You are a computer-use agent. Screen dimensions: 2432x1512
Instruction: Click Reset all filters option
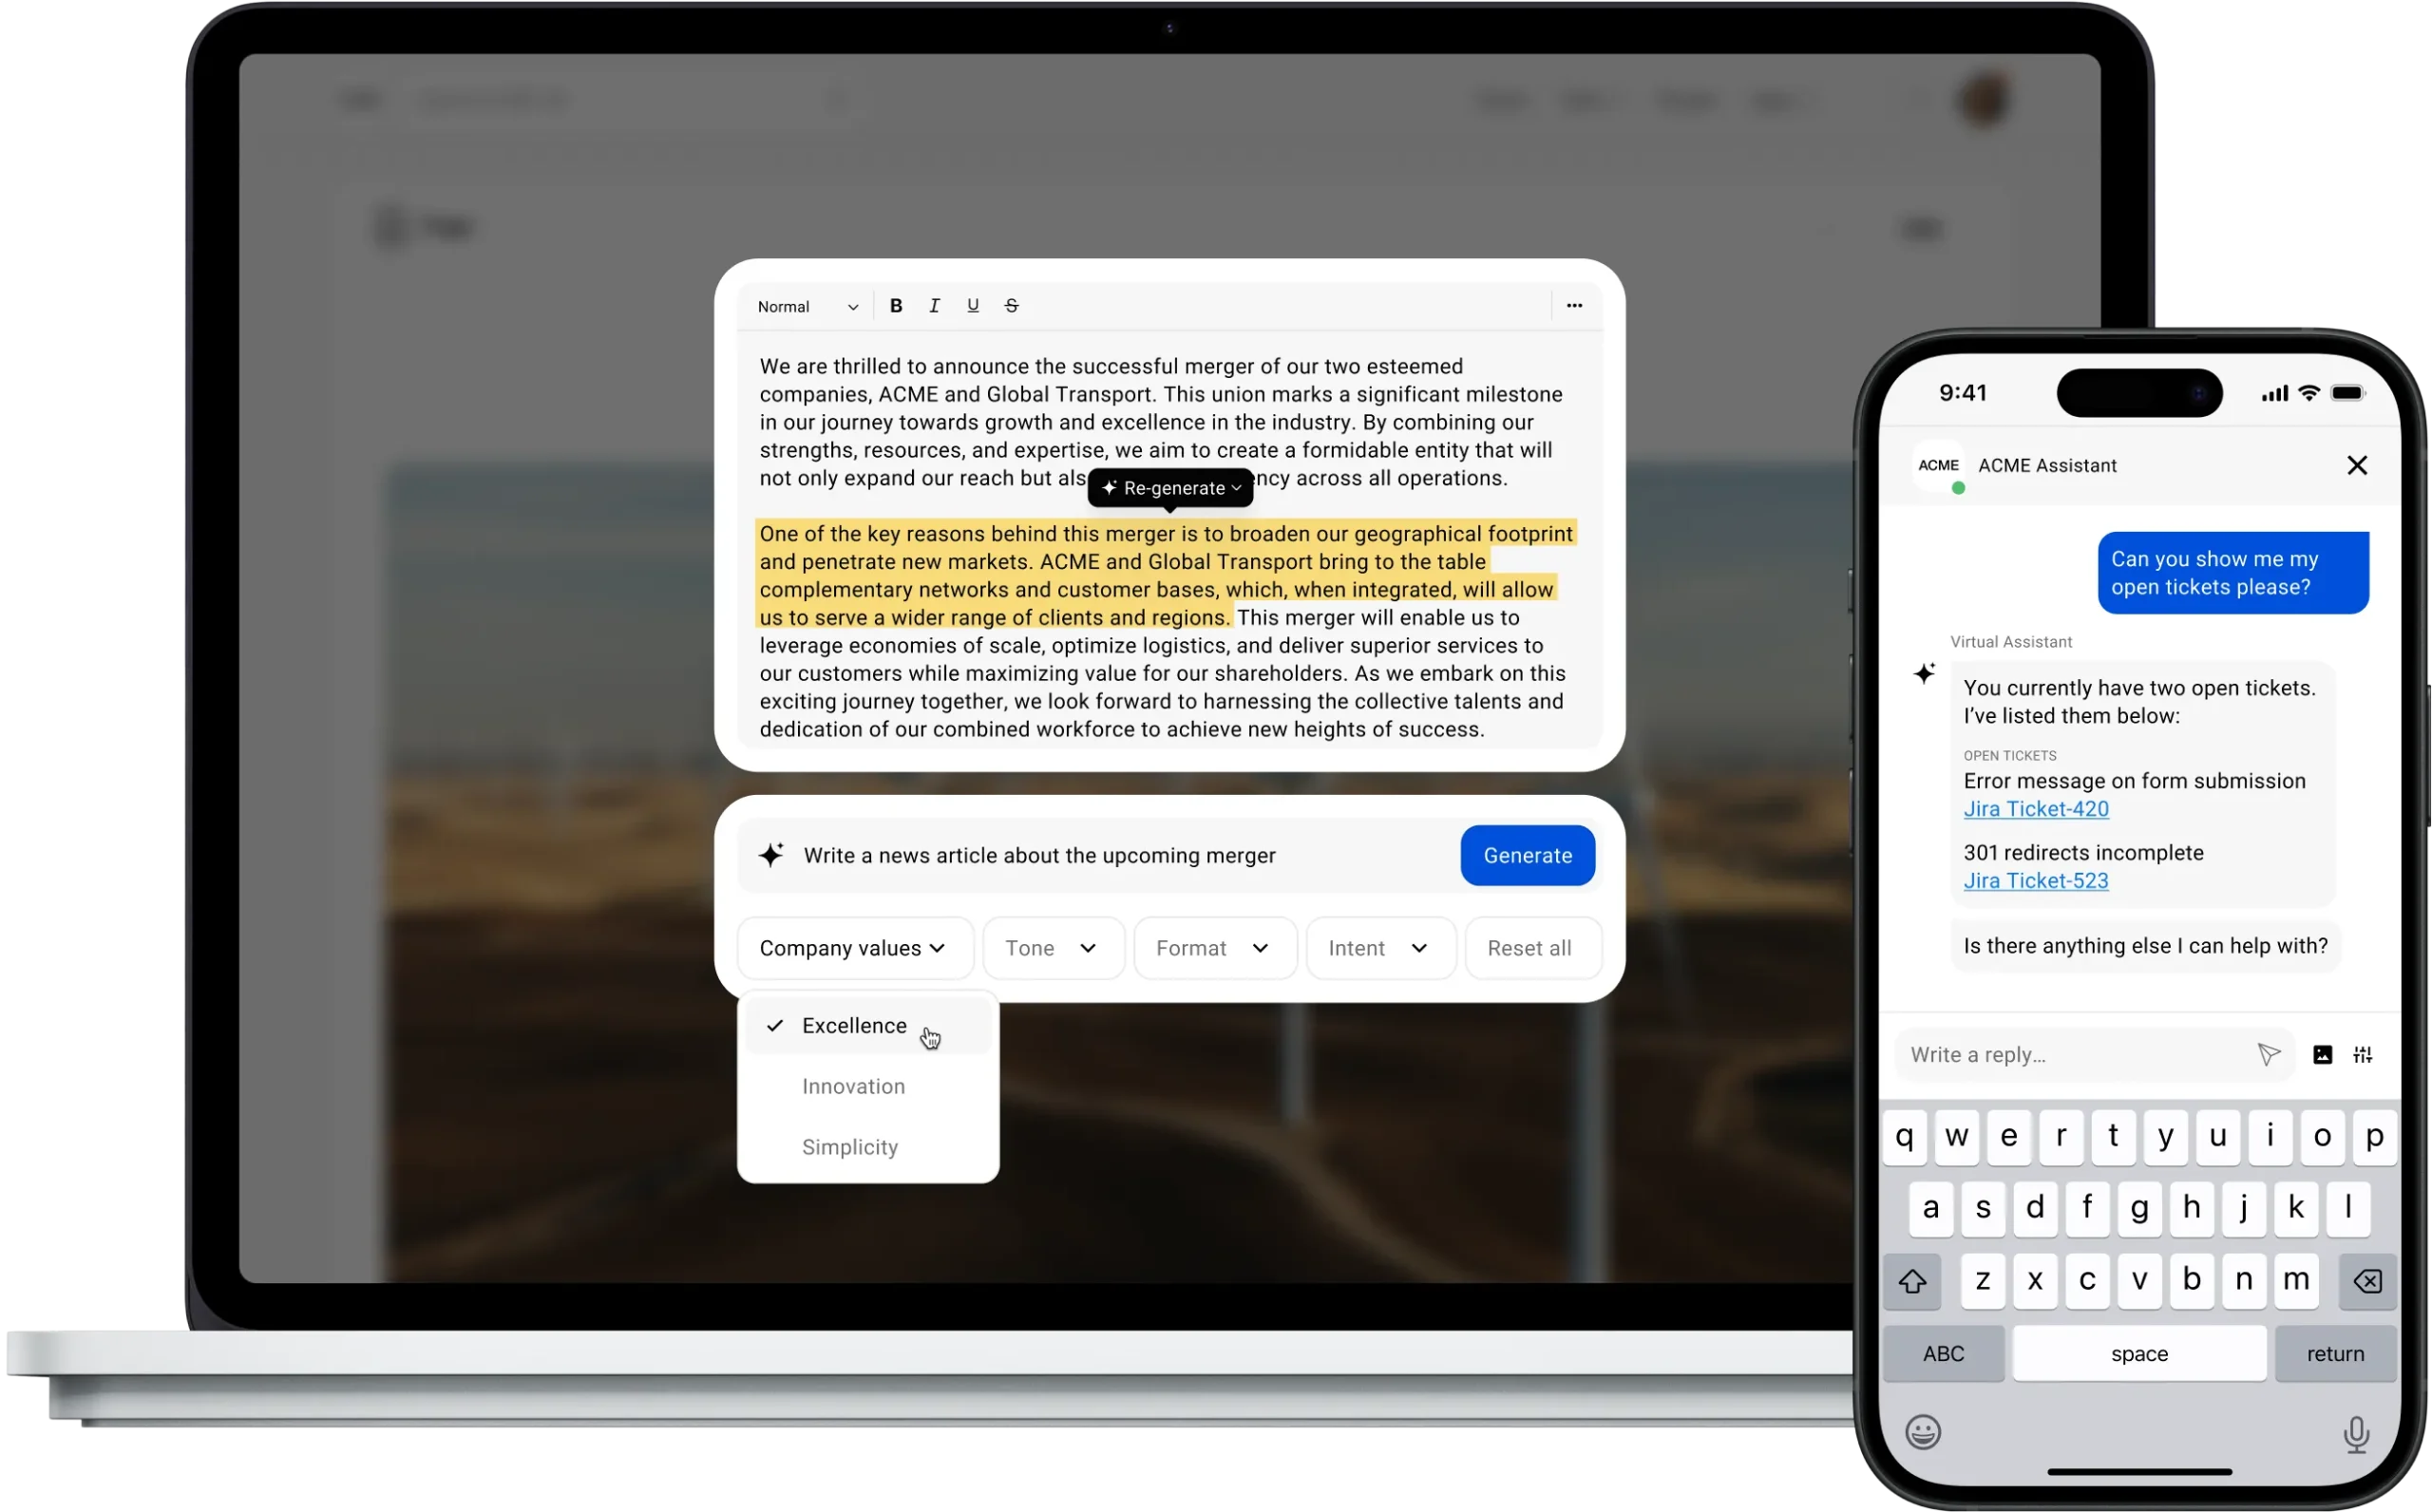(1528, 946)
